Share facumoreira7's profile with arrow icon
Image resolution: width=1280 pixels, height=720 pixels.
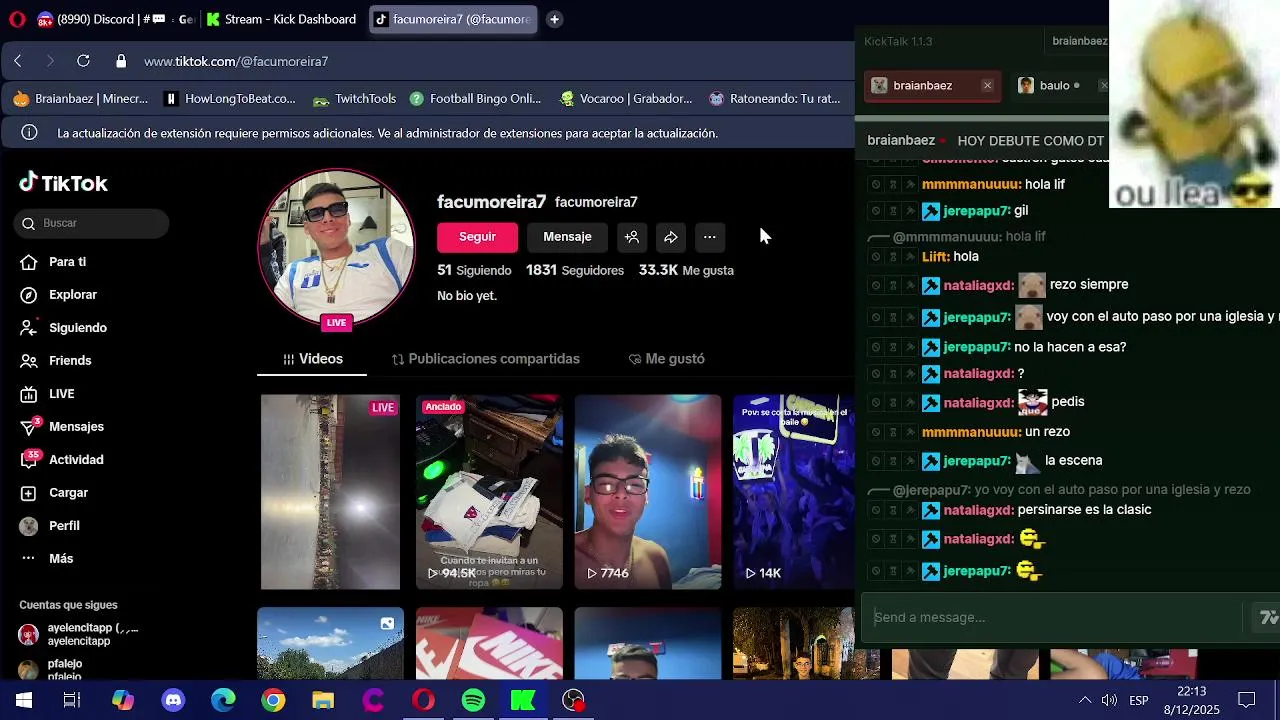(671, 237)
